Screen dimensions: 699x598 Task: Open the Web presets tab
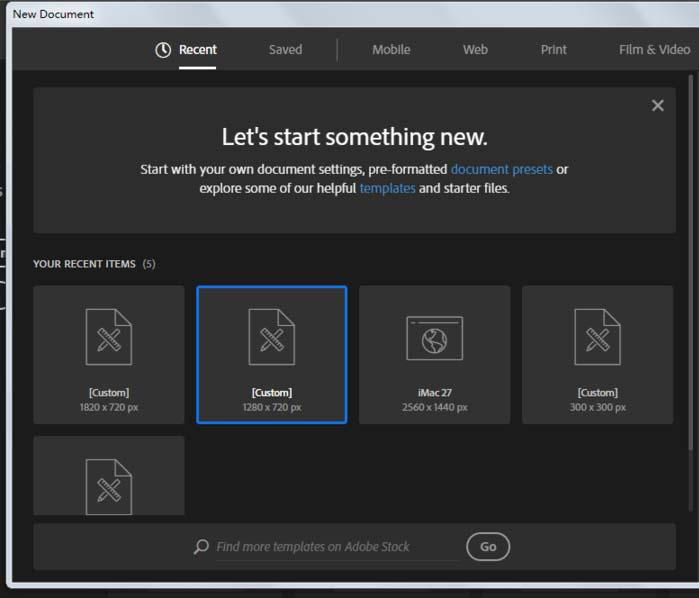point(475,49)
